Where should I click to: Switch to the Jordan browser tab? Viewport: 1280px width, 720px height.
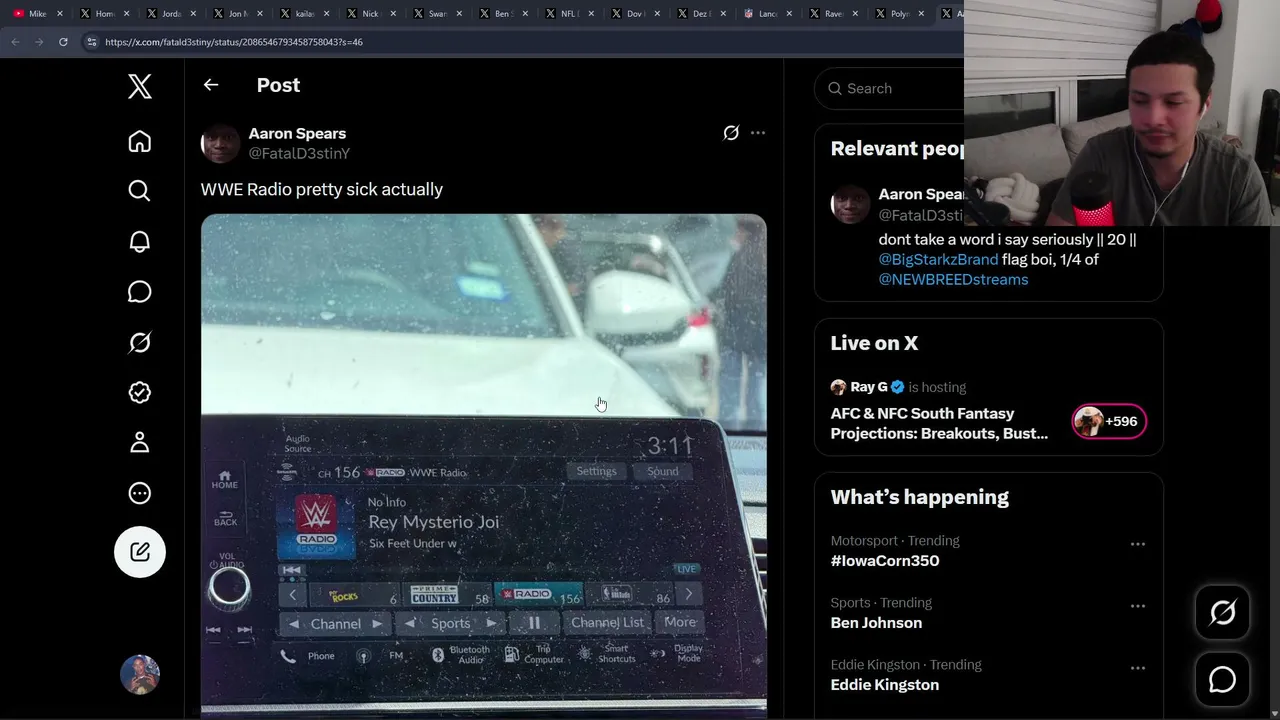pos(171,14)
